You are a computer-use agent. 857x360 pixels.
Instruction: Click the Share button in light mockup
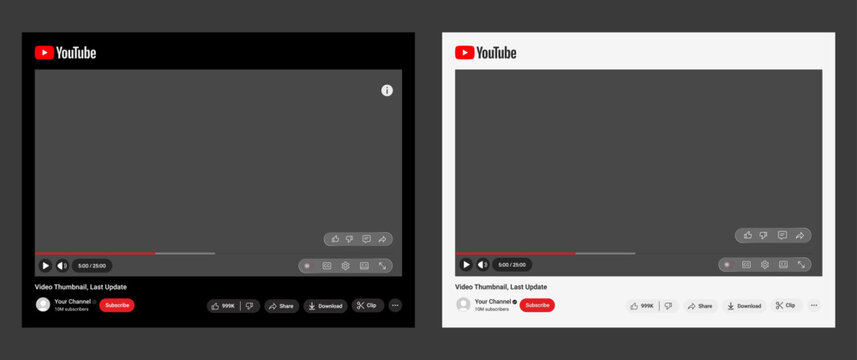[700, 306]
